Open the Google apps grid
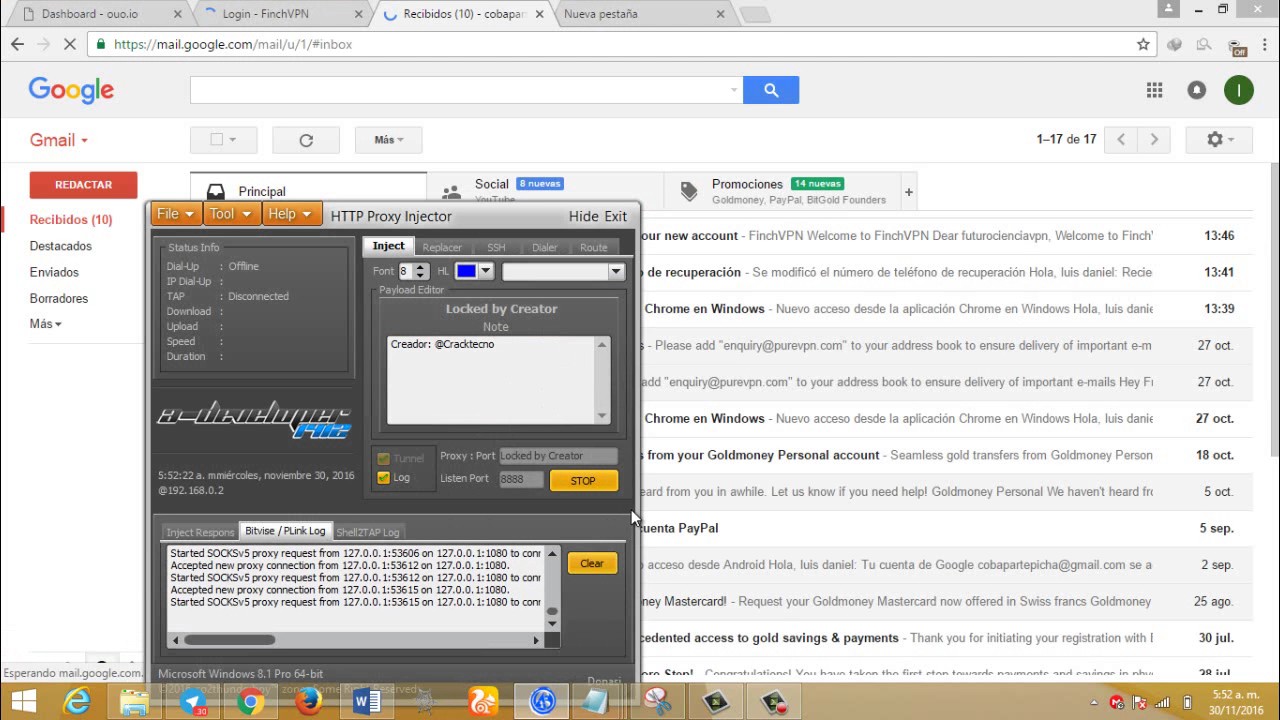The image size is (1280, 720). coord(1154,90)
